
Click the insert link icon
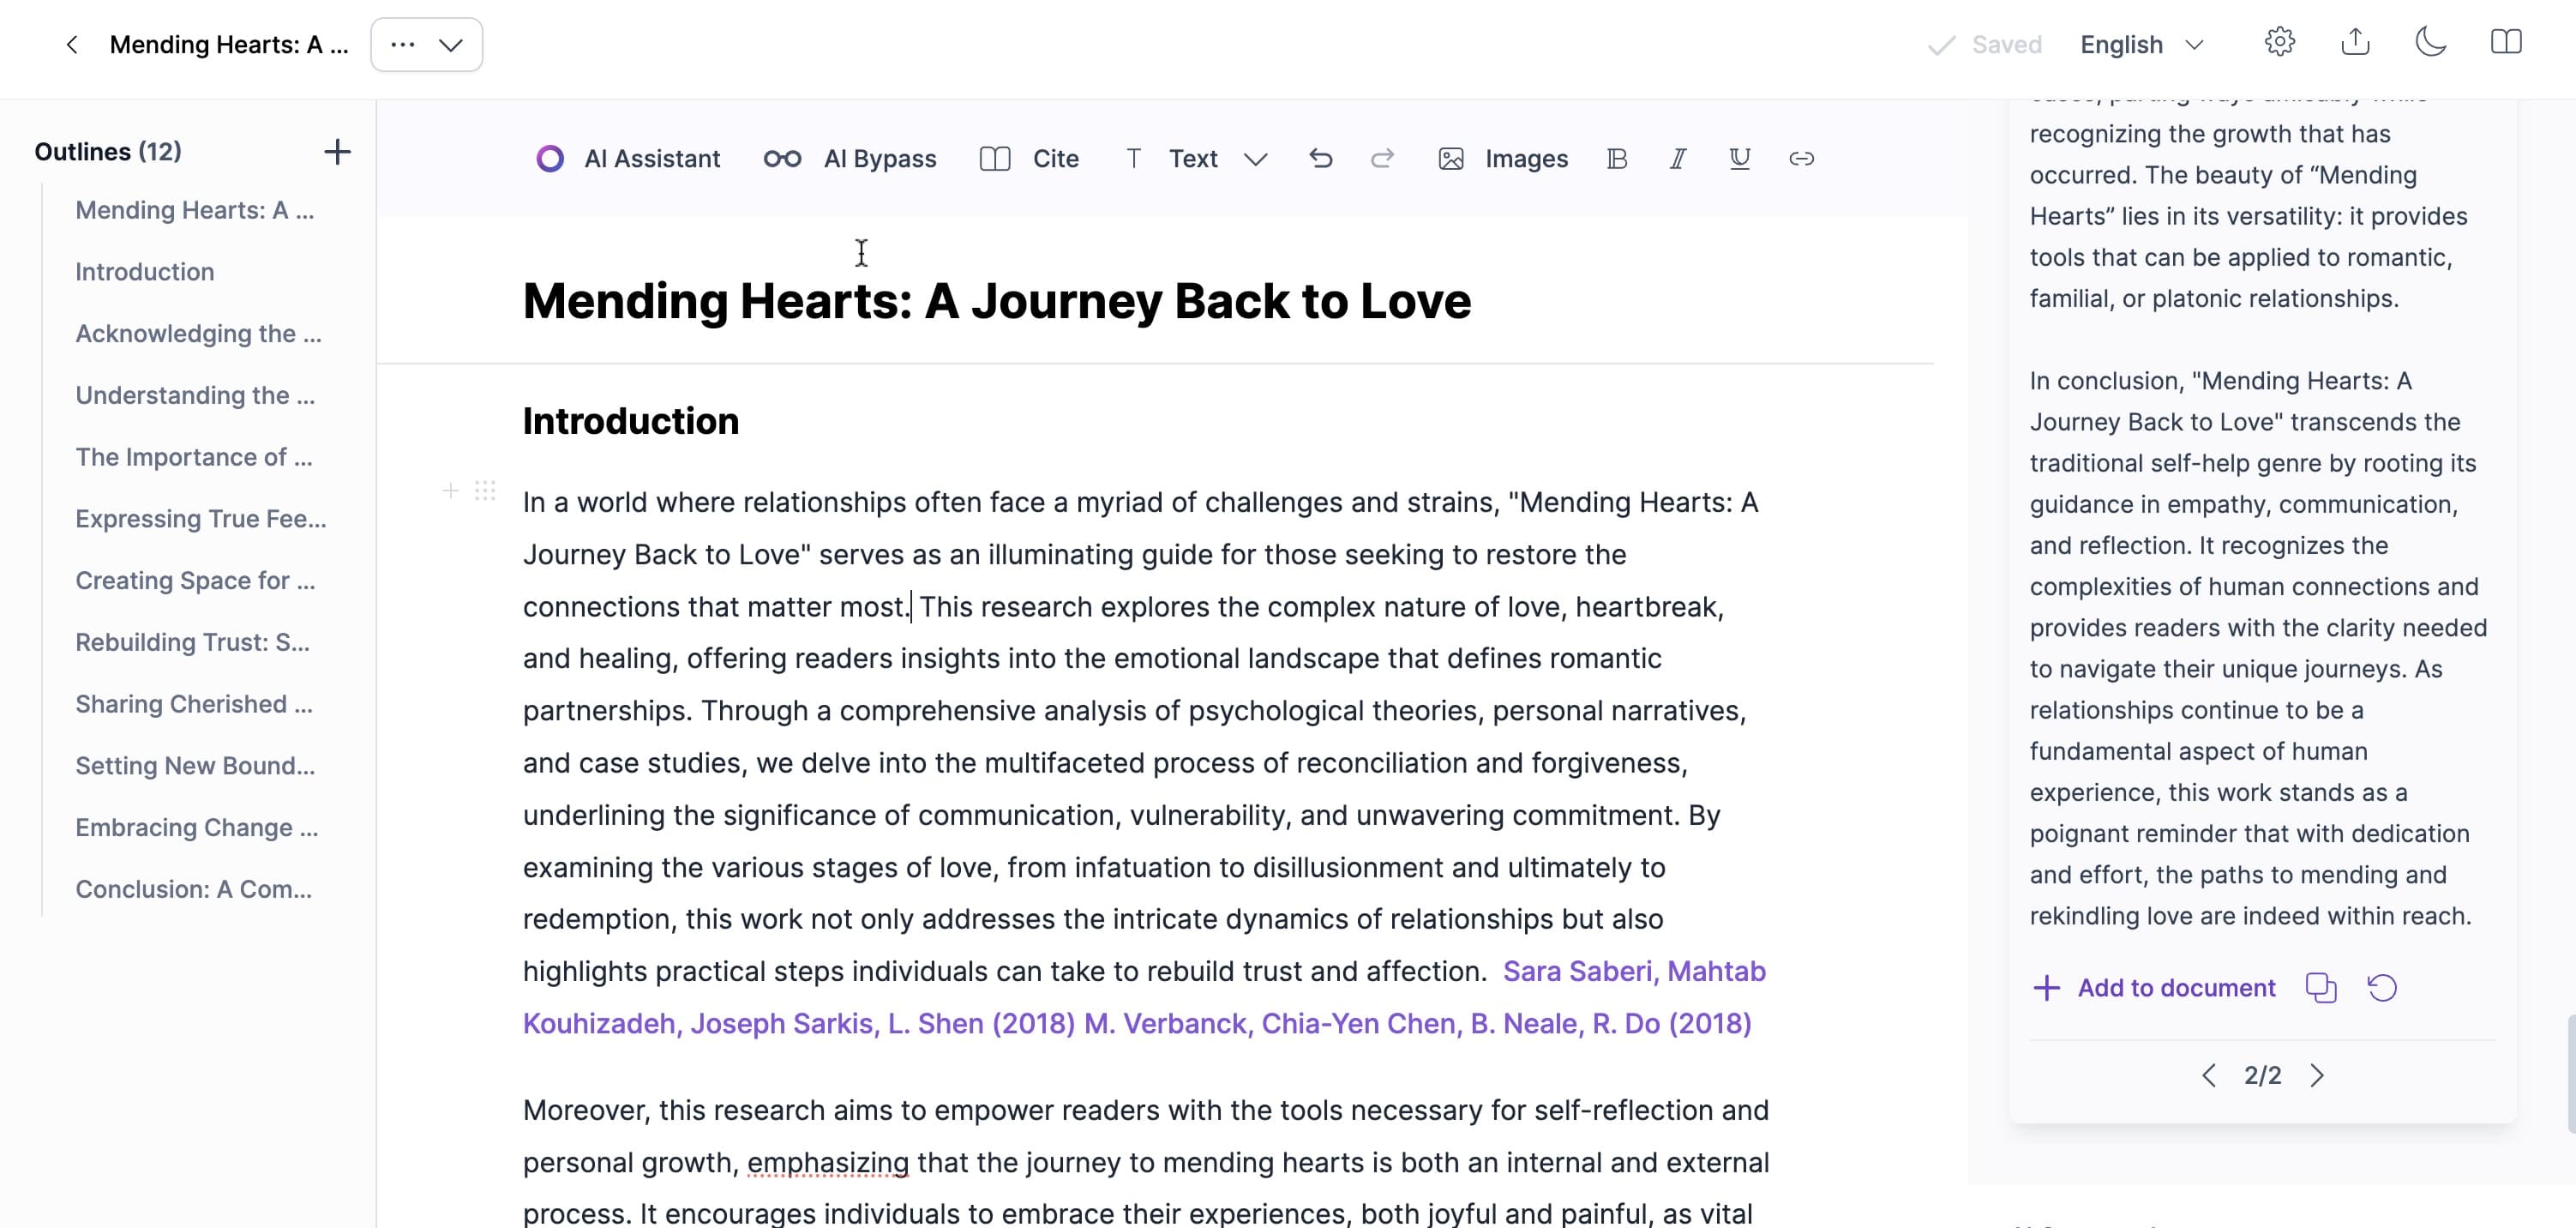tap(1801, 158)
